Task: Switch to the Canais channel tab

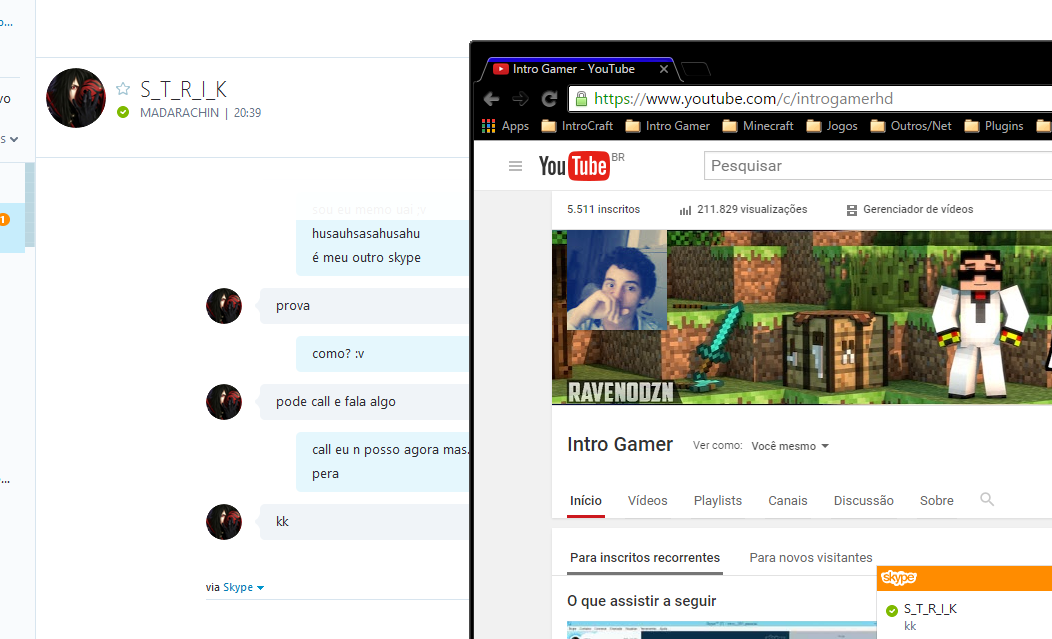Action: click(788, 501)
